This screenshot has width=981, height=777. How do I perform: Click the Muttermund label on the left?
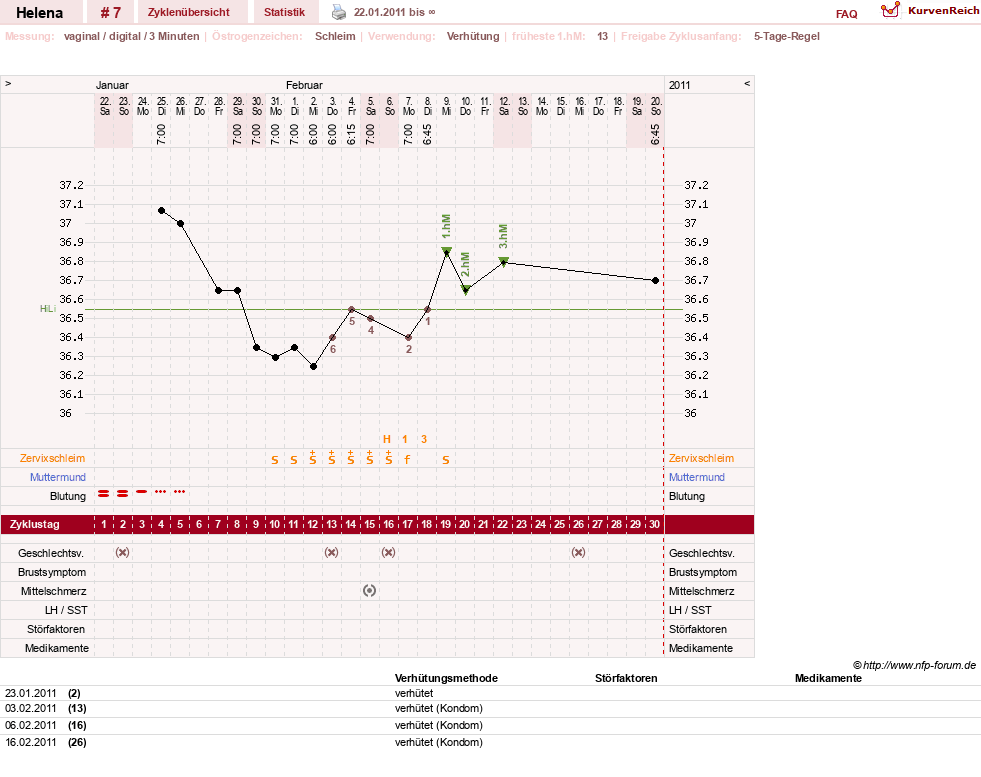[58, 477]
